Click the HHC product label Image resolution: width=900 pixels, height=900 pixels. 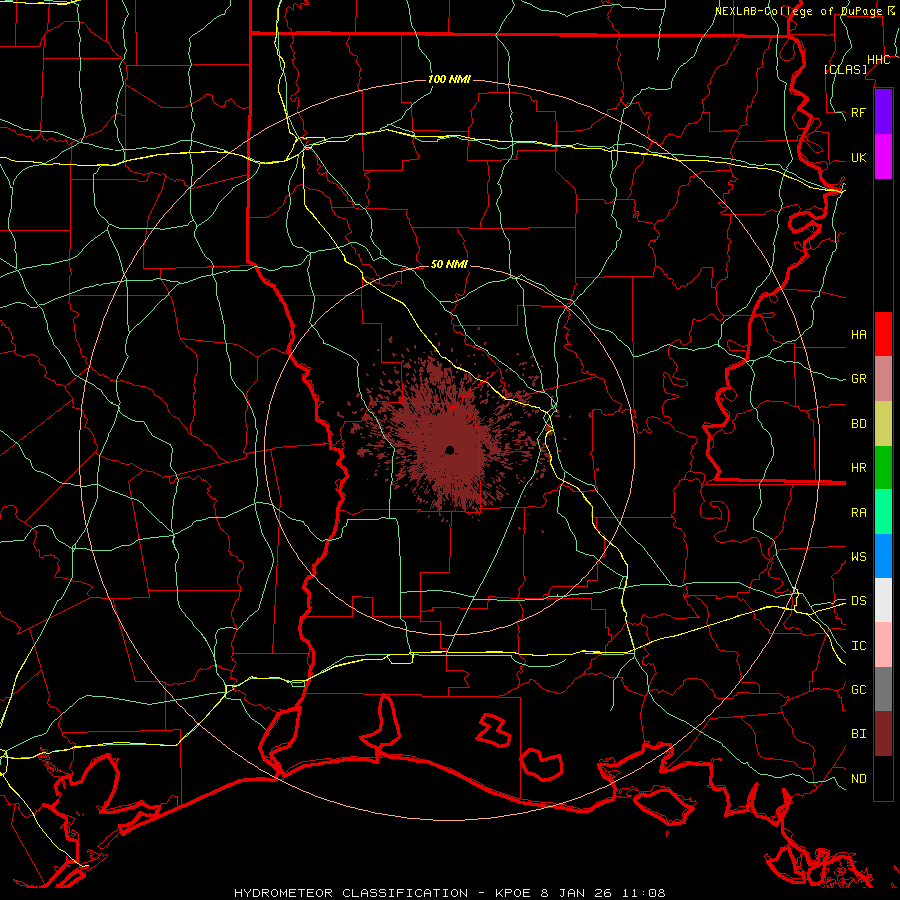878,60
